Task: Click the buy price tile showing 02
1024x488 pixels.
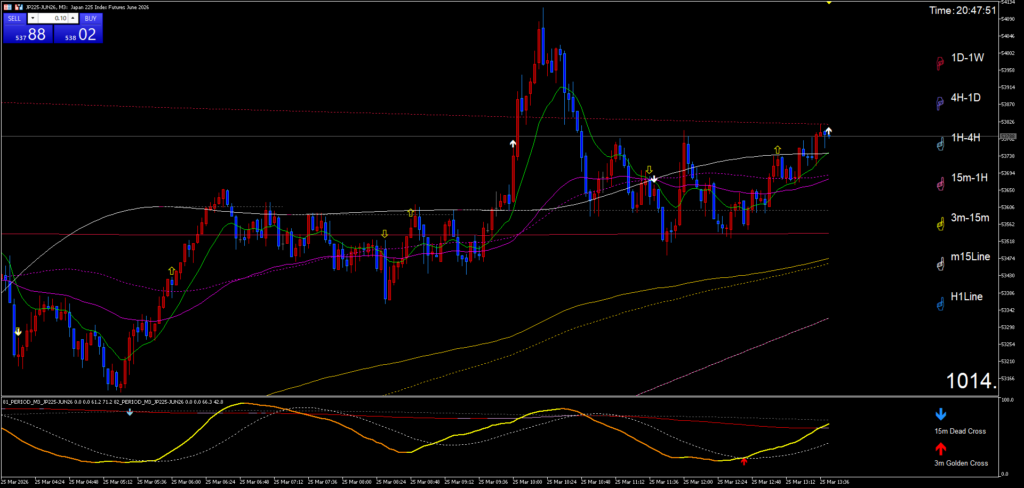Action: [x=78, y=34]
